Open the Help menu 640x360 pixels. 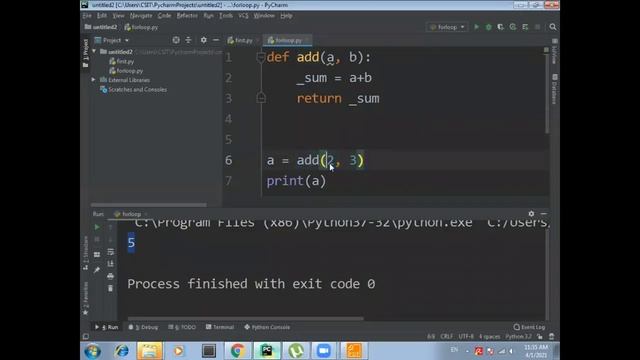[286, 16]
